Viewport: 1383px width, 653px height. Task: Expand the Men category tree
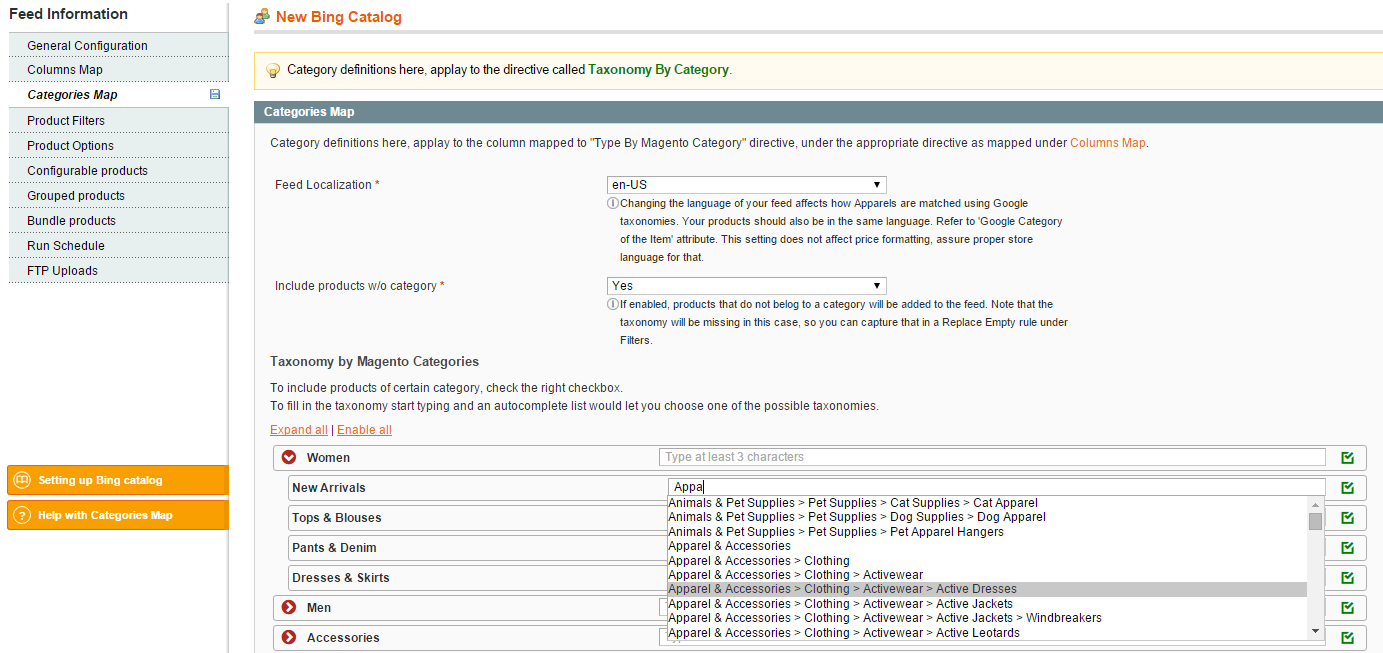(x=289, y=607)
